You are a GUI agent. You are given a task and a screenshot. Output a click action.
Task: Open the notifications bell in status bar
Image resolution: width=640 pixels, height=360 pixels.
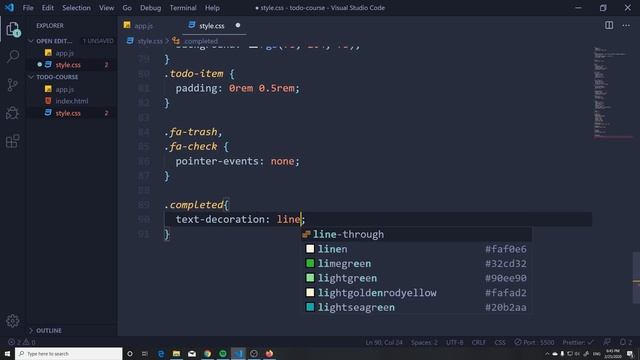625,342
